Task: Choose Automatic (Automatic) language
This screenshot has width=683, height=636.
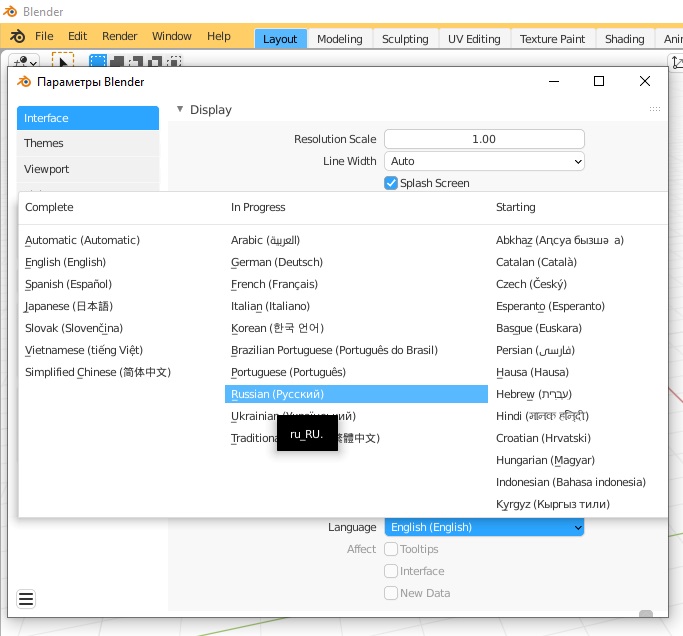Action: (82, 240)
